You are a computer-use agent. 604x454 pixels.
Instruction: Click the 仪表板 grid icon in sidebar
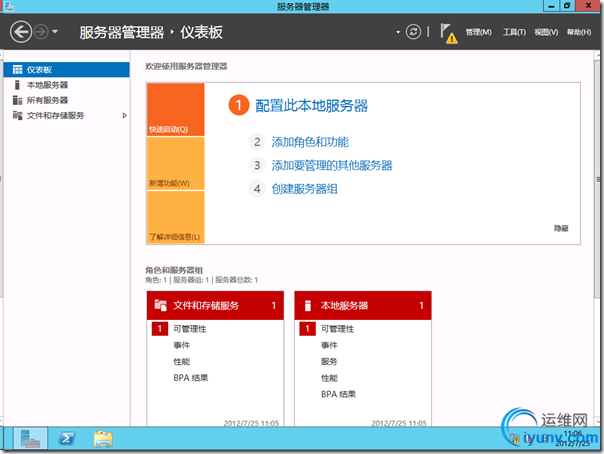point(17,70)
